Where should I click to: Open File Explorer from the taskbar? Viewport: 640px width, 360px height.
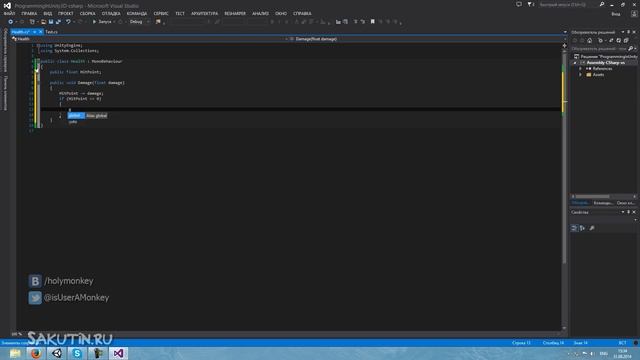(x=15, y=353)
